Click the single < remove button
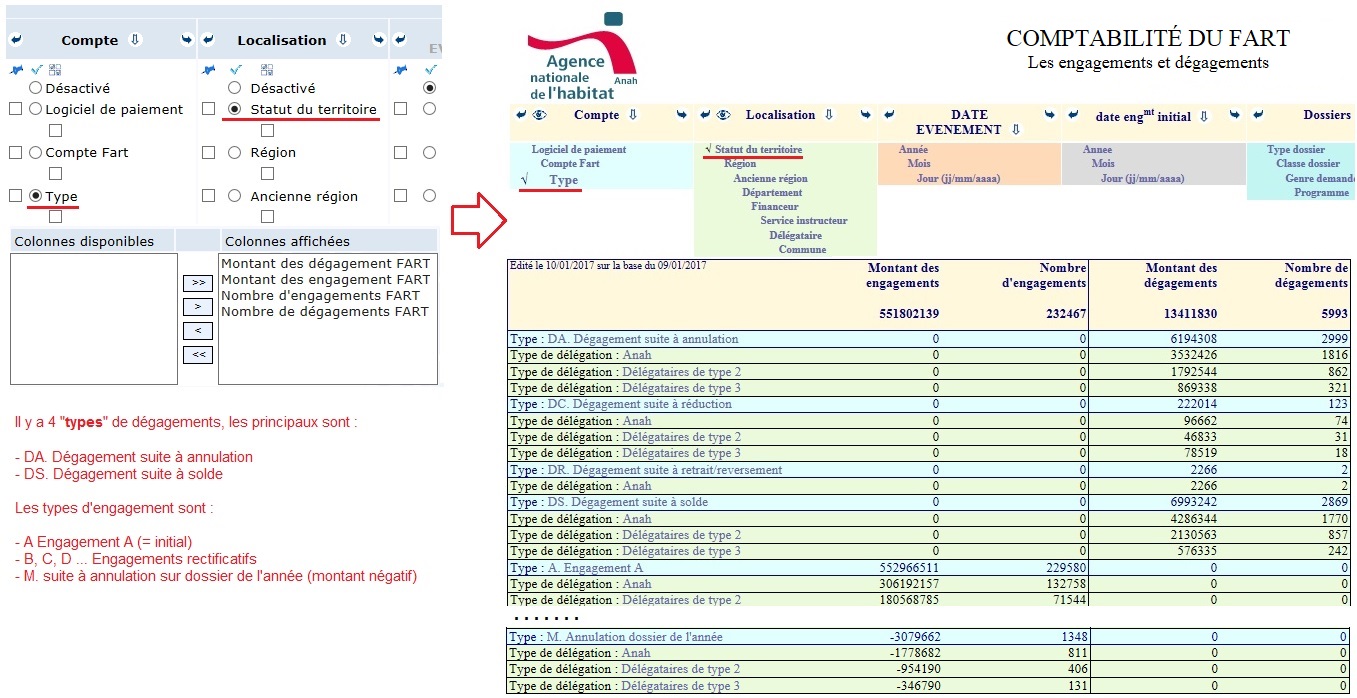 pos(198,331)
